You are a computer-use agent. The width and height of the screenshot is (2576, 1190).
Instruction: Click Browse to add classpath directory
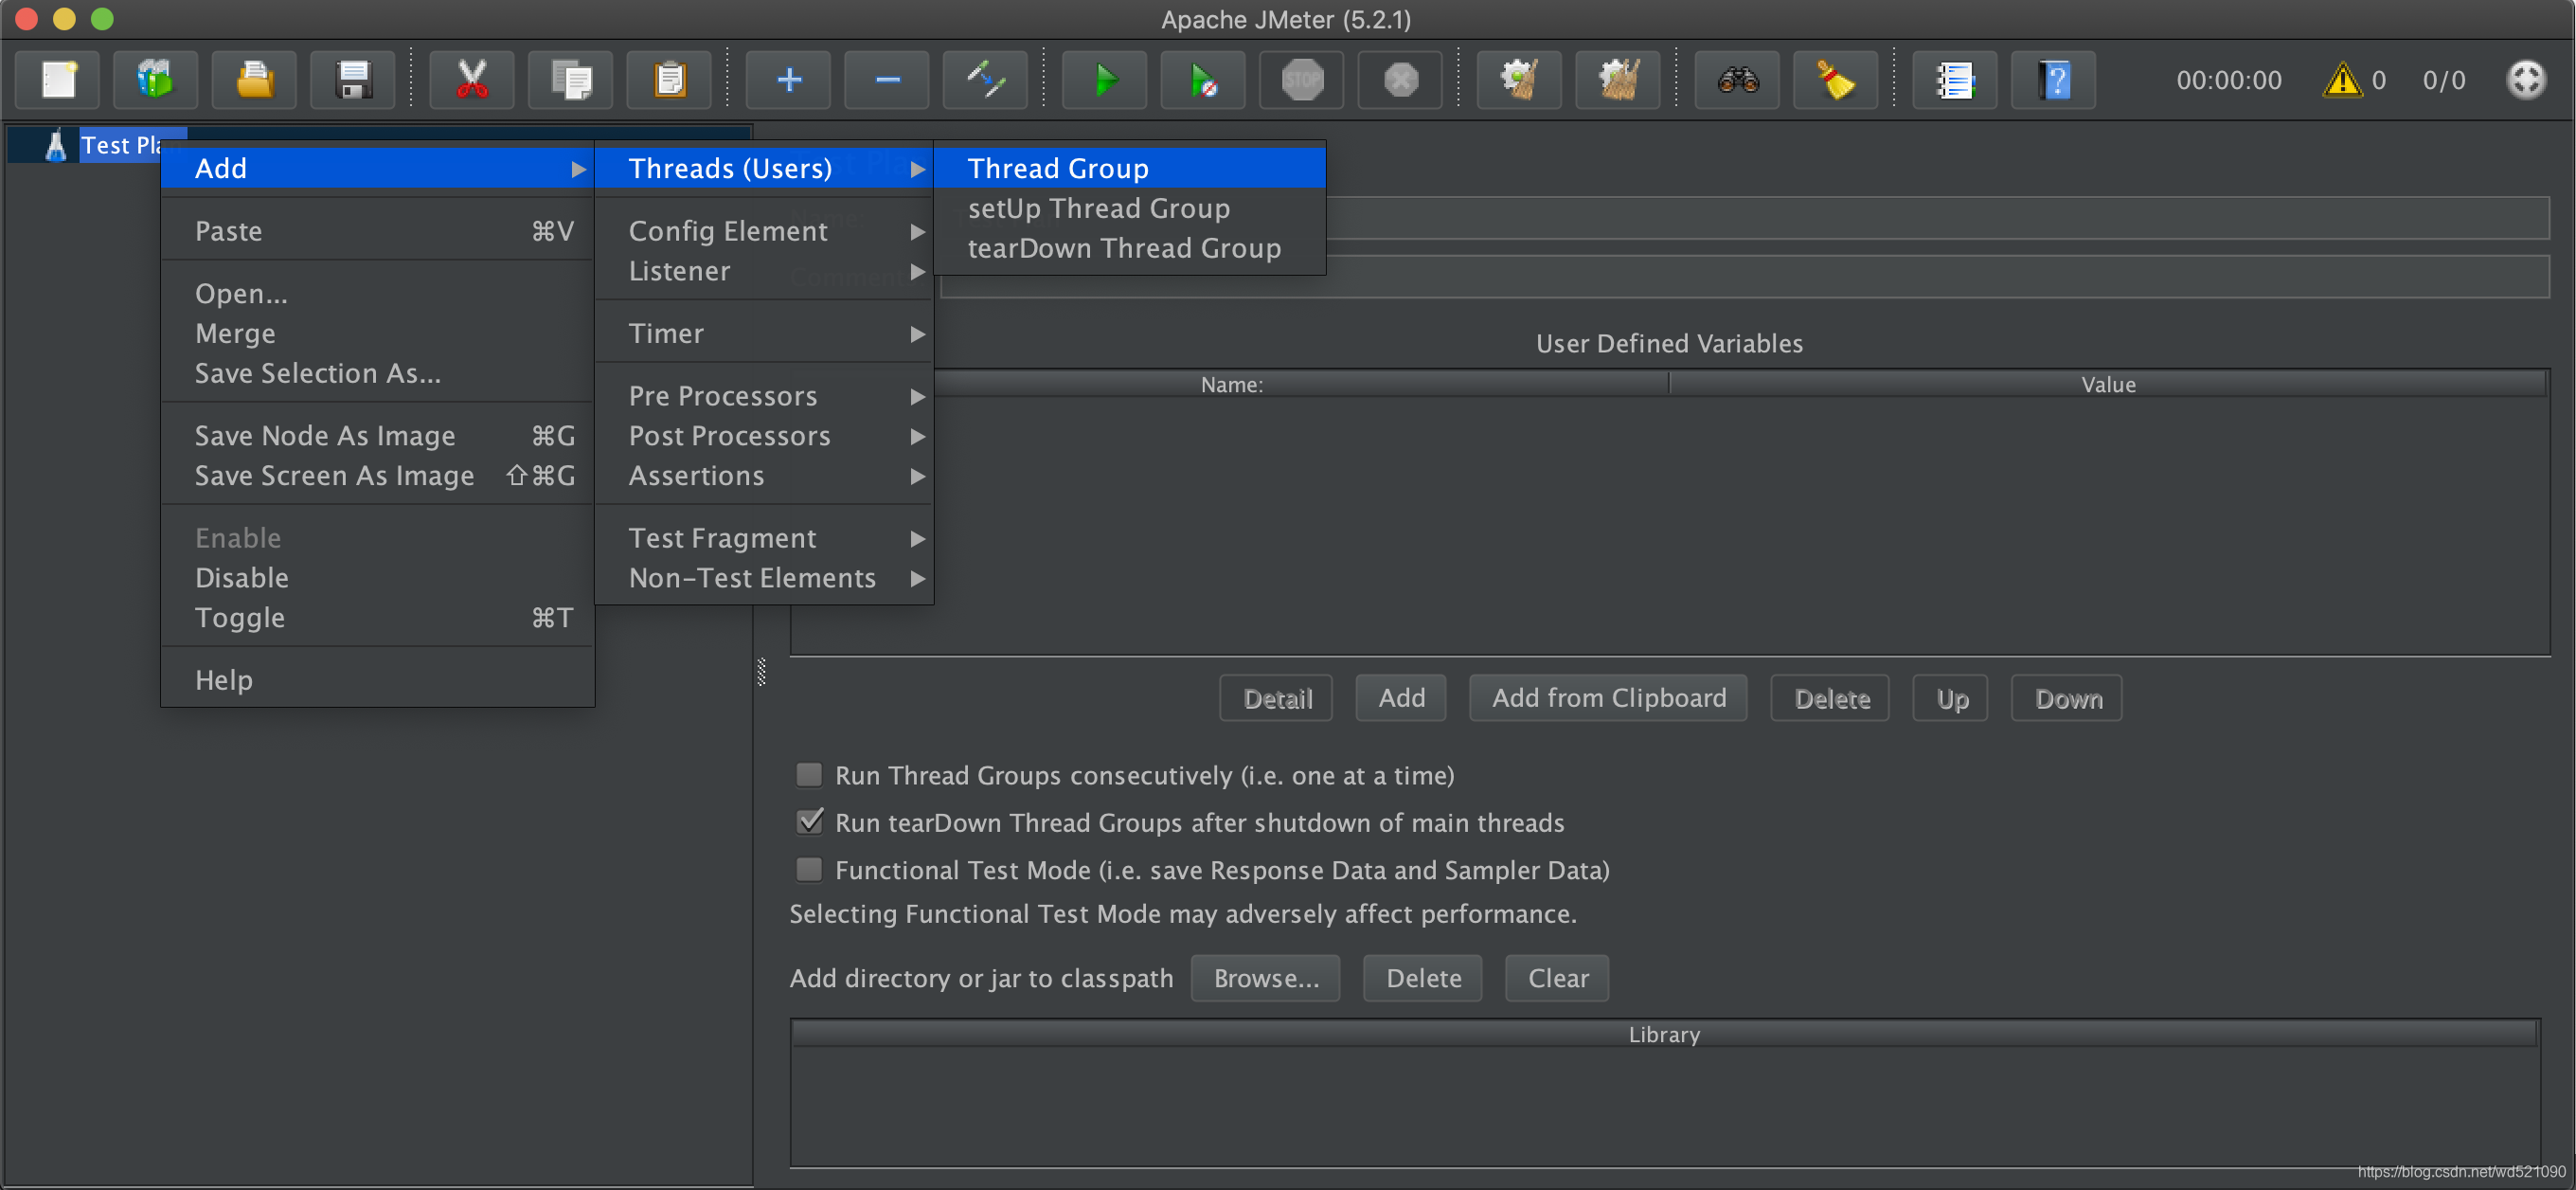click(1263, 976)
